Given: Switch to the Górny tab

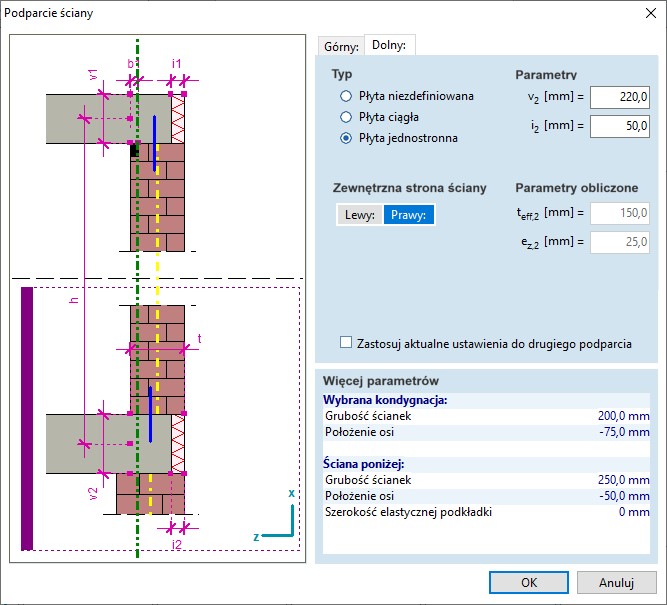Looking at the screenshot, I should click(x=340, y=46).
